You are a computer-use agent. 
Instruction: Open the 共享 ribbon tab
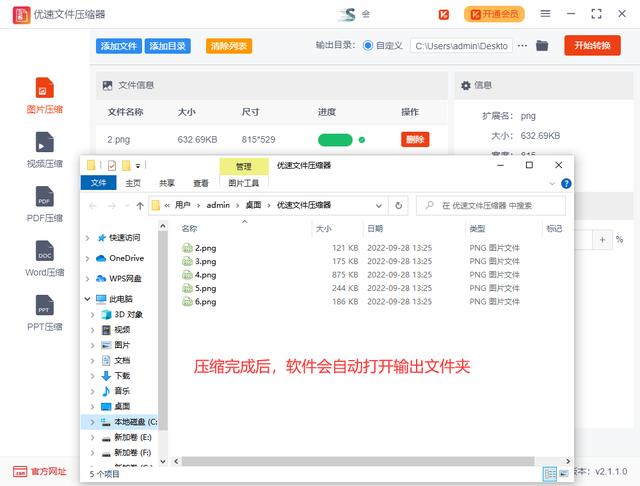167,183
